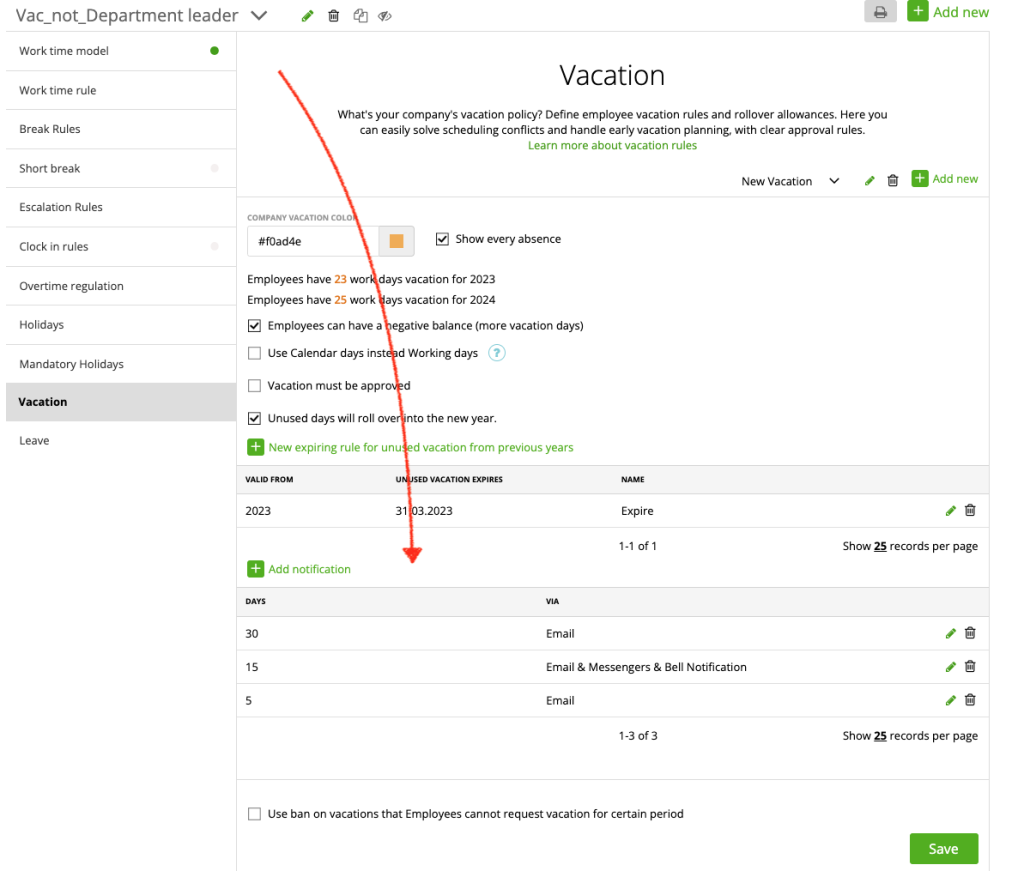Select Email & Messengers & Bell Notification cell
The width and height of the screenshot is (1024, 871).
(x=647, y=667)
